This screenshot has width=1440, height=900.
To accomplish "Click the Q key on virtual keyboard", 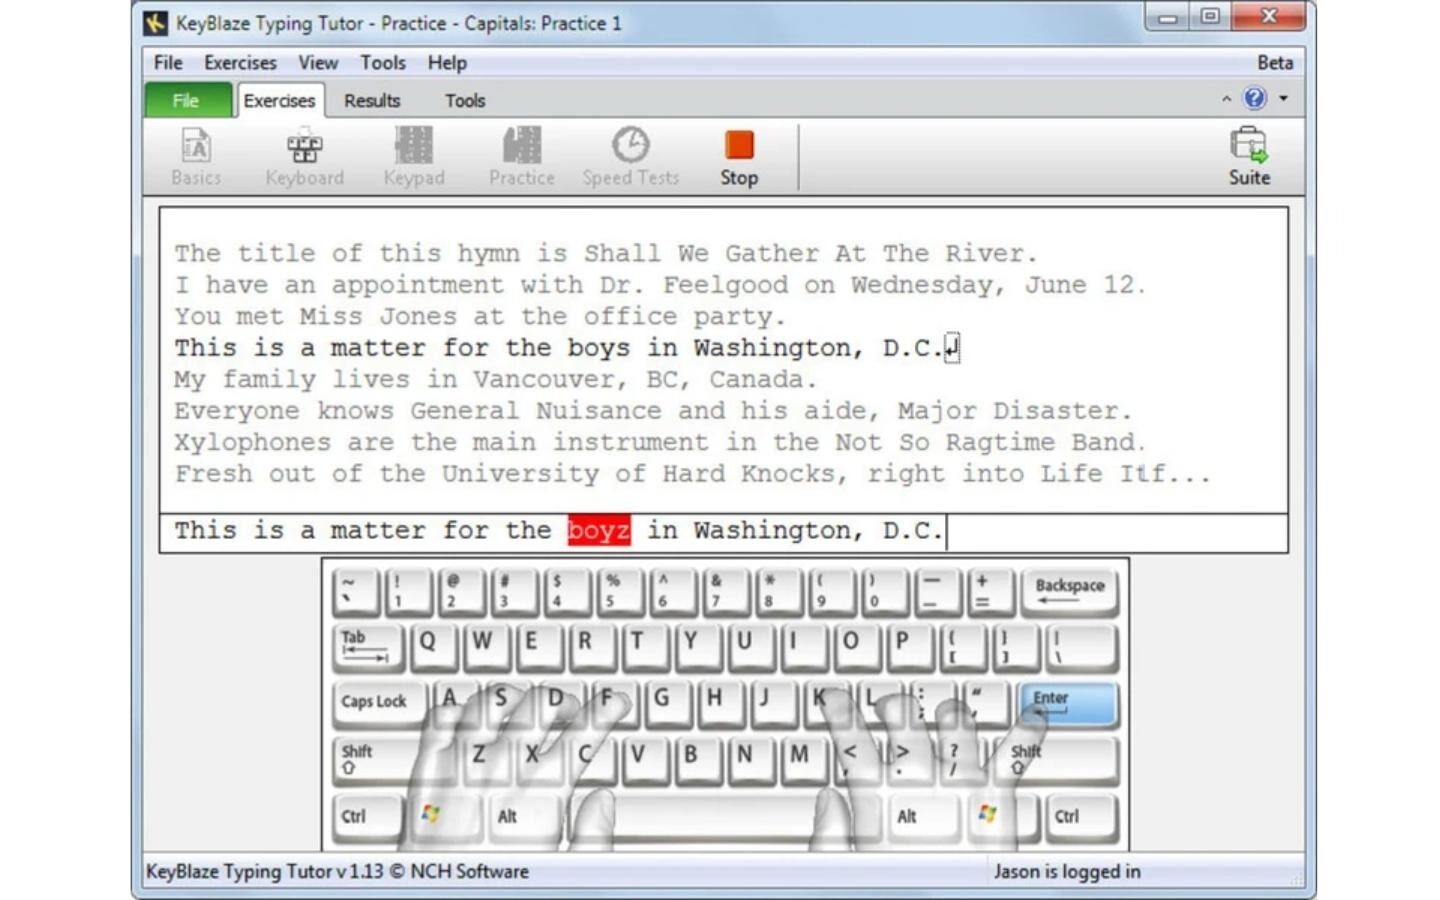I will click(433, 647).
